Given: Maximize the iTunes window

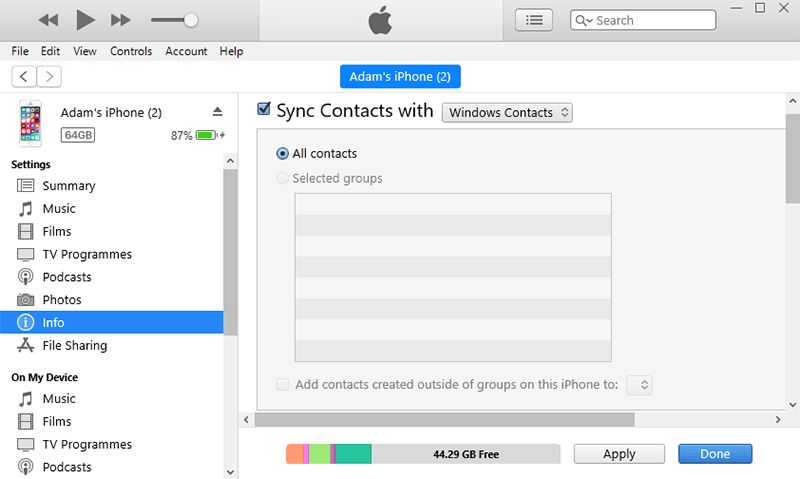Looking at the screenshot, I should tap(760, 8).
